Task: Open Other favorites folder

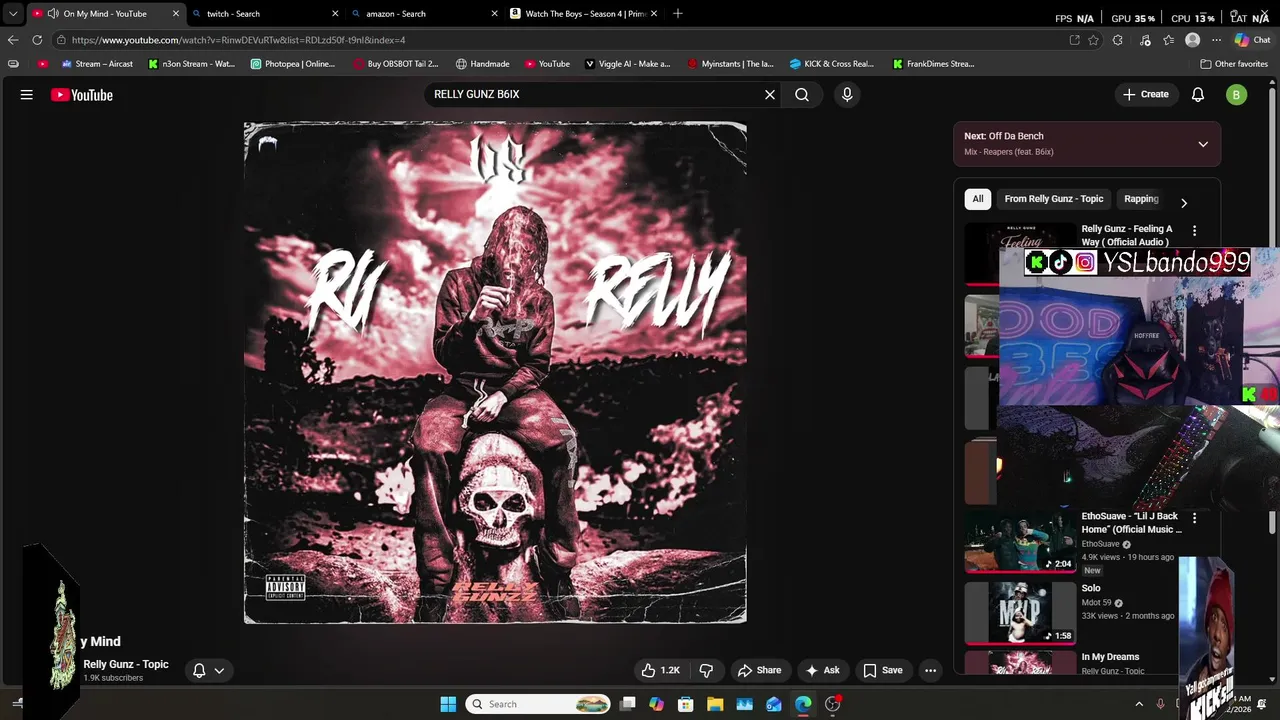Action: tap(1234, 64)
